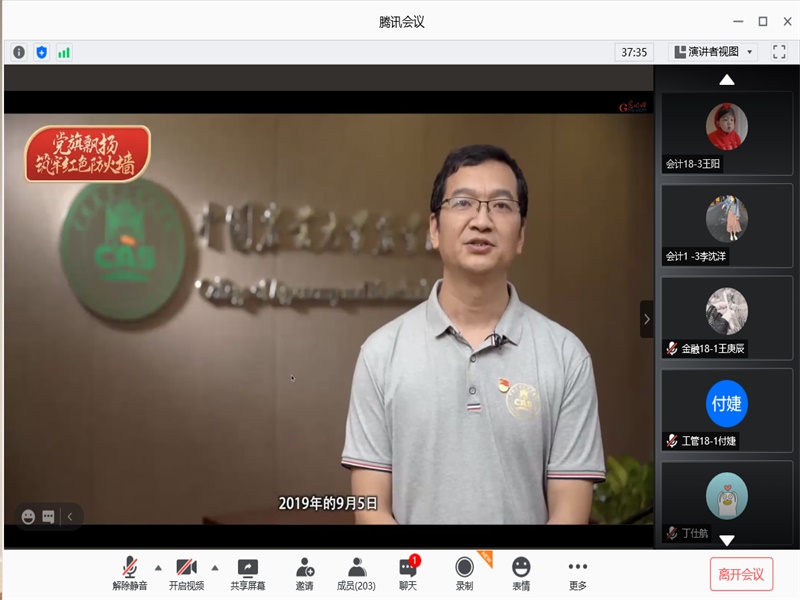Start recording with 录制
800x600 pixels.
pyautogui.click(x=464, y=573)
